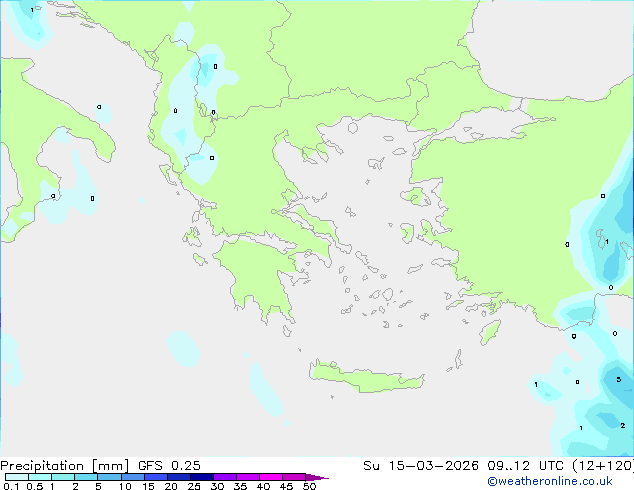The height and width of the screenshot is (490, 634).
Task: Click the "GFS 0.25" model label
Action: [x=169, y=466]
